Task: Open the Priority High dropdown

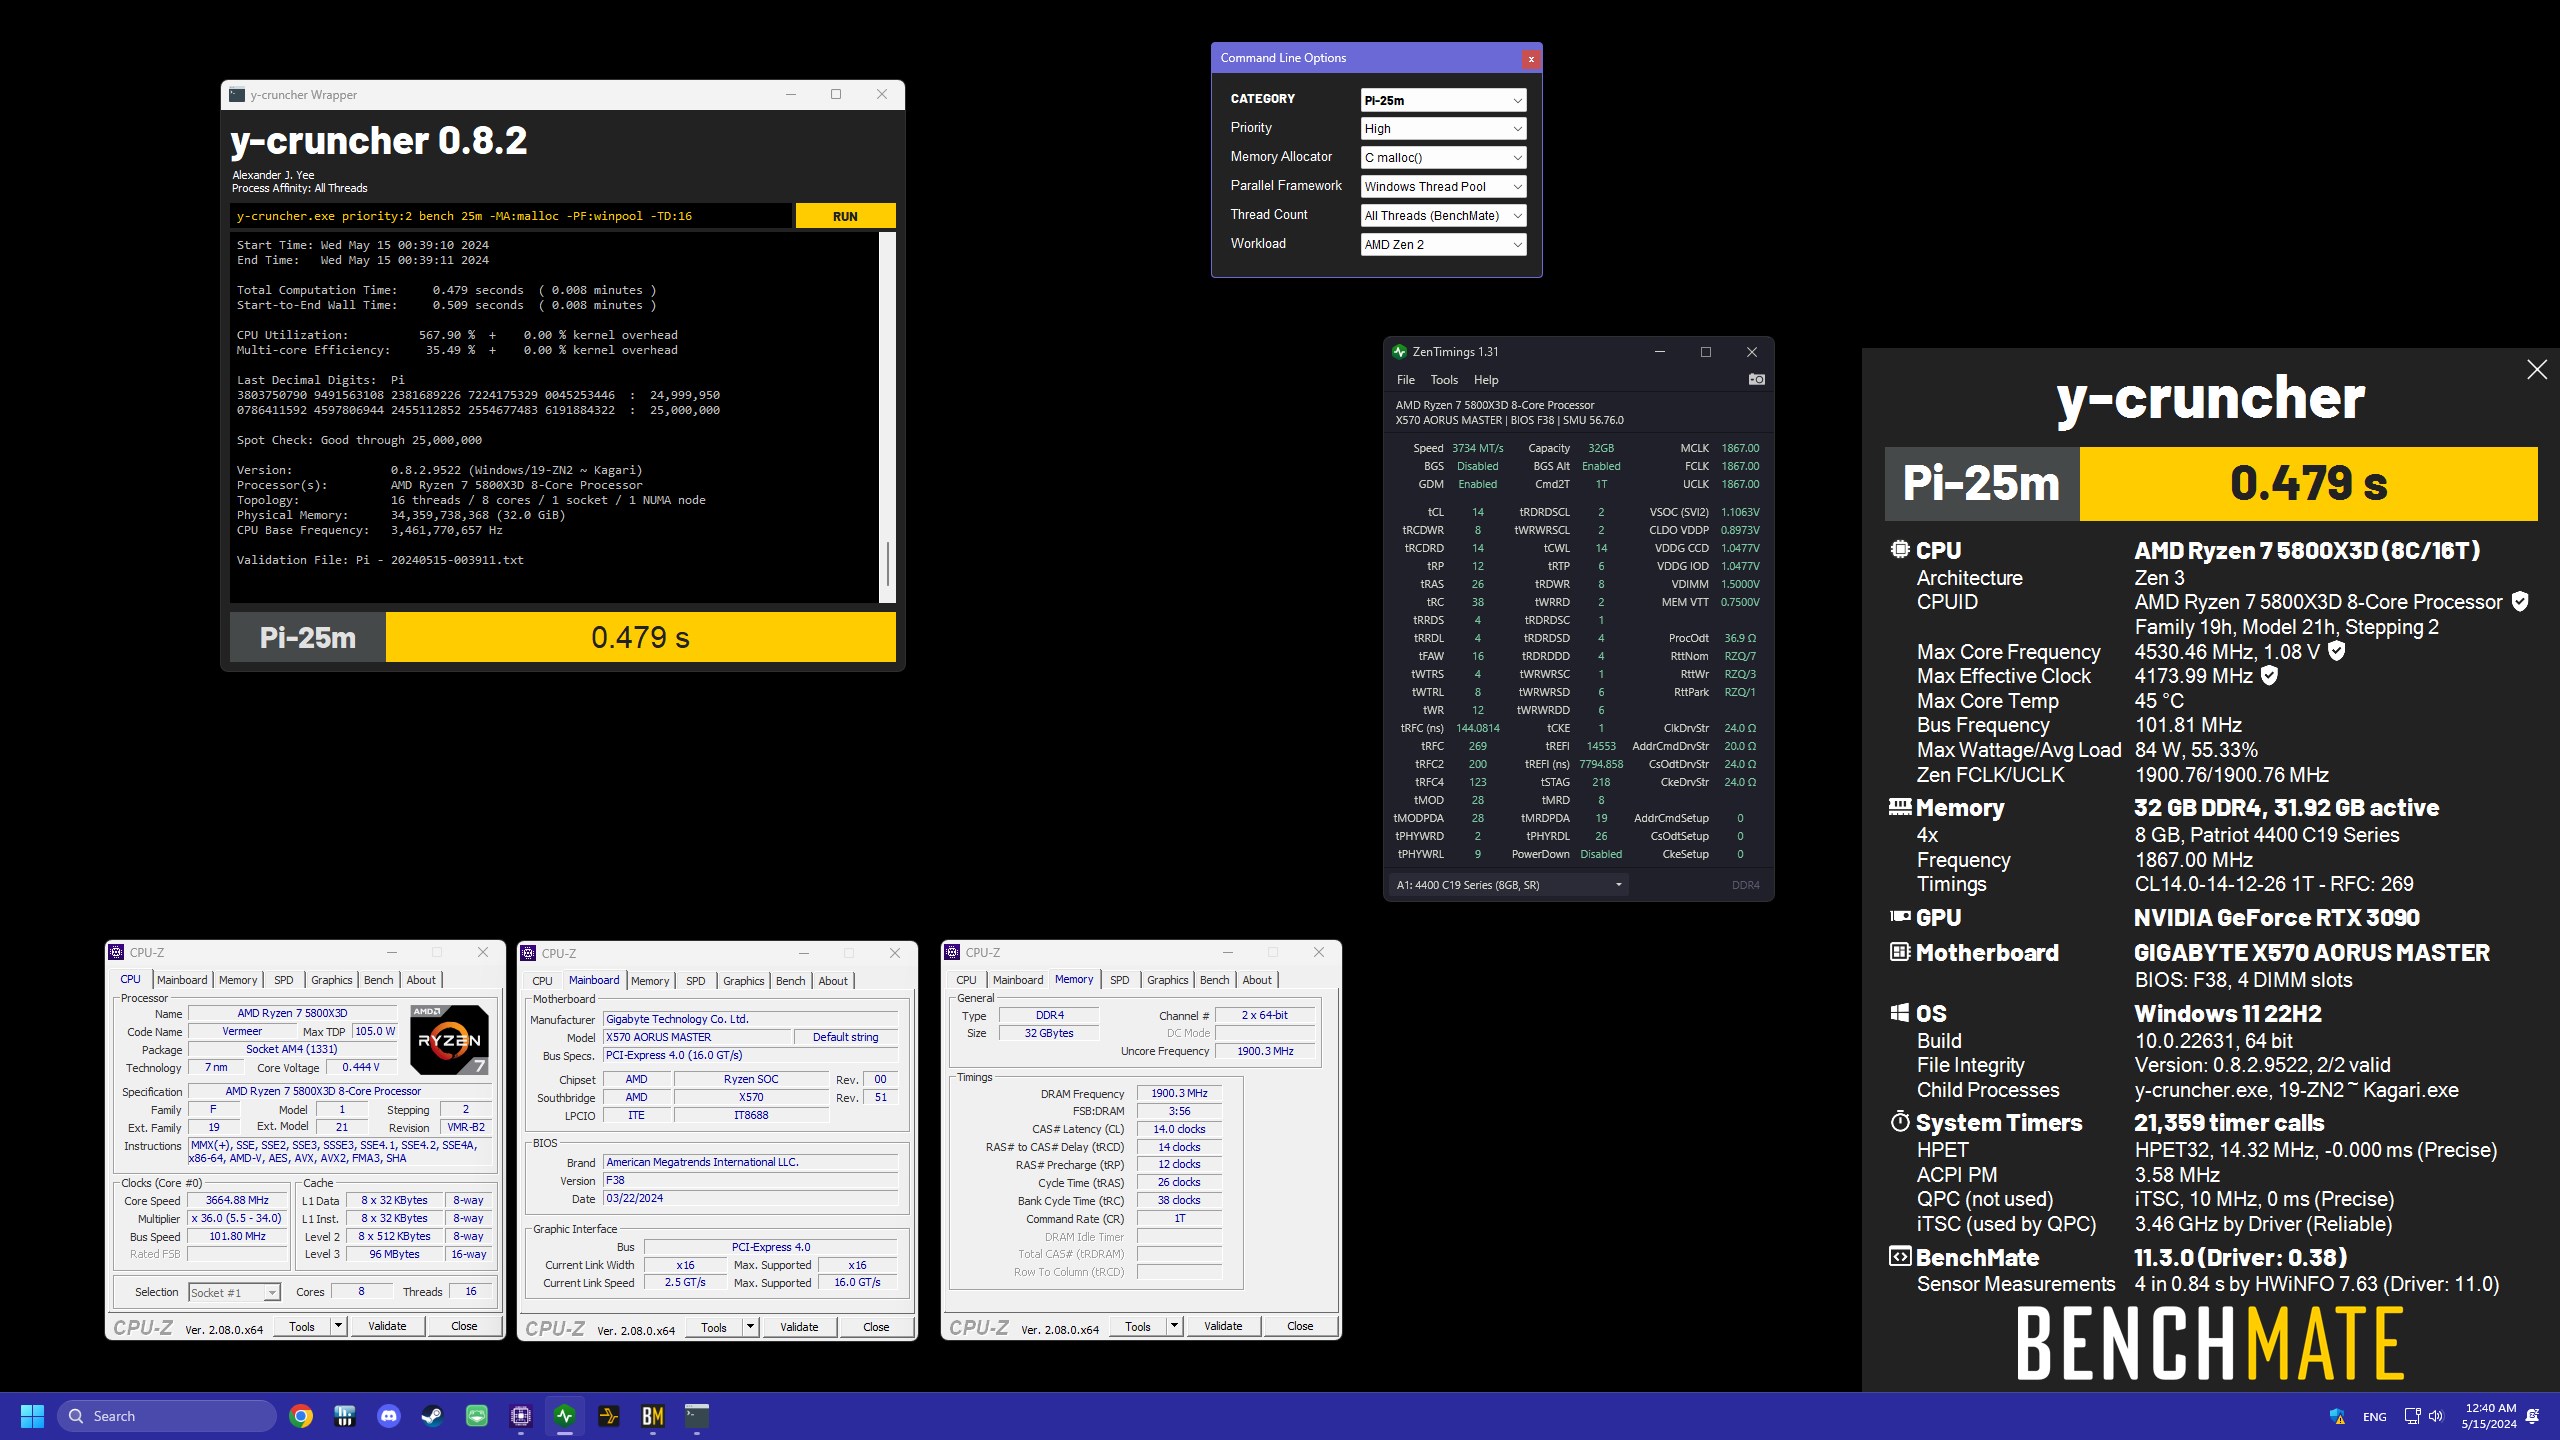Action: click(1443, 129)
